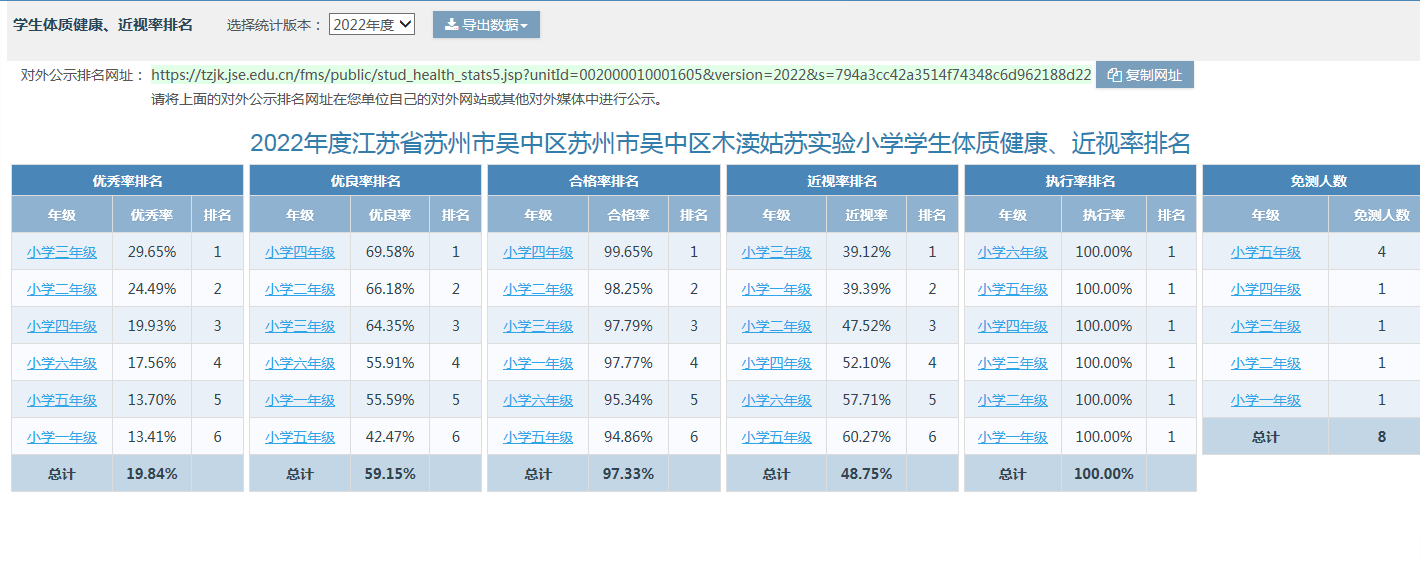The width and height of the screenshot is (1420, 565).
Task: Open 小学六年级 in 近视率排名 table
Action: coord(777,400)
